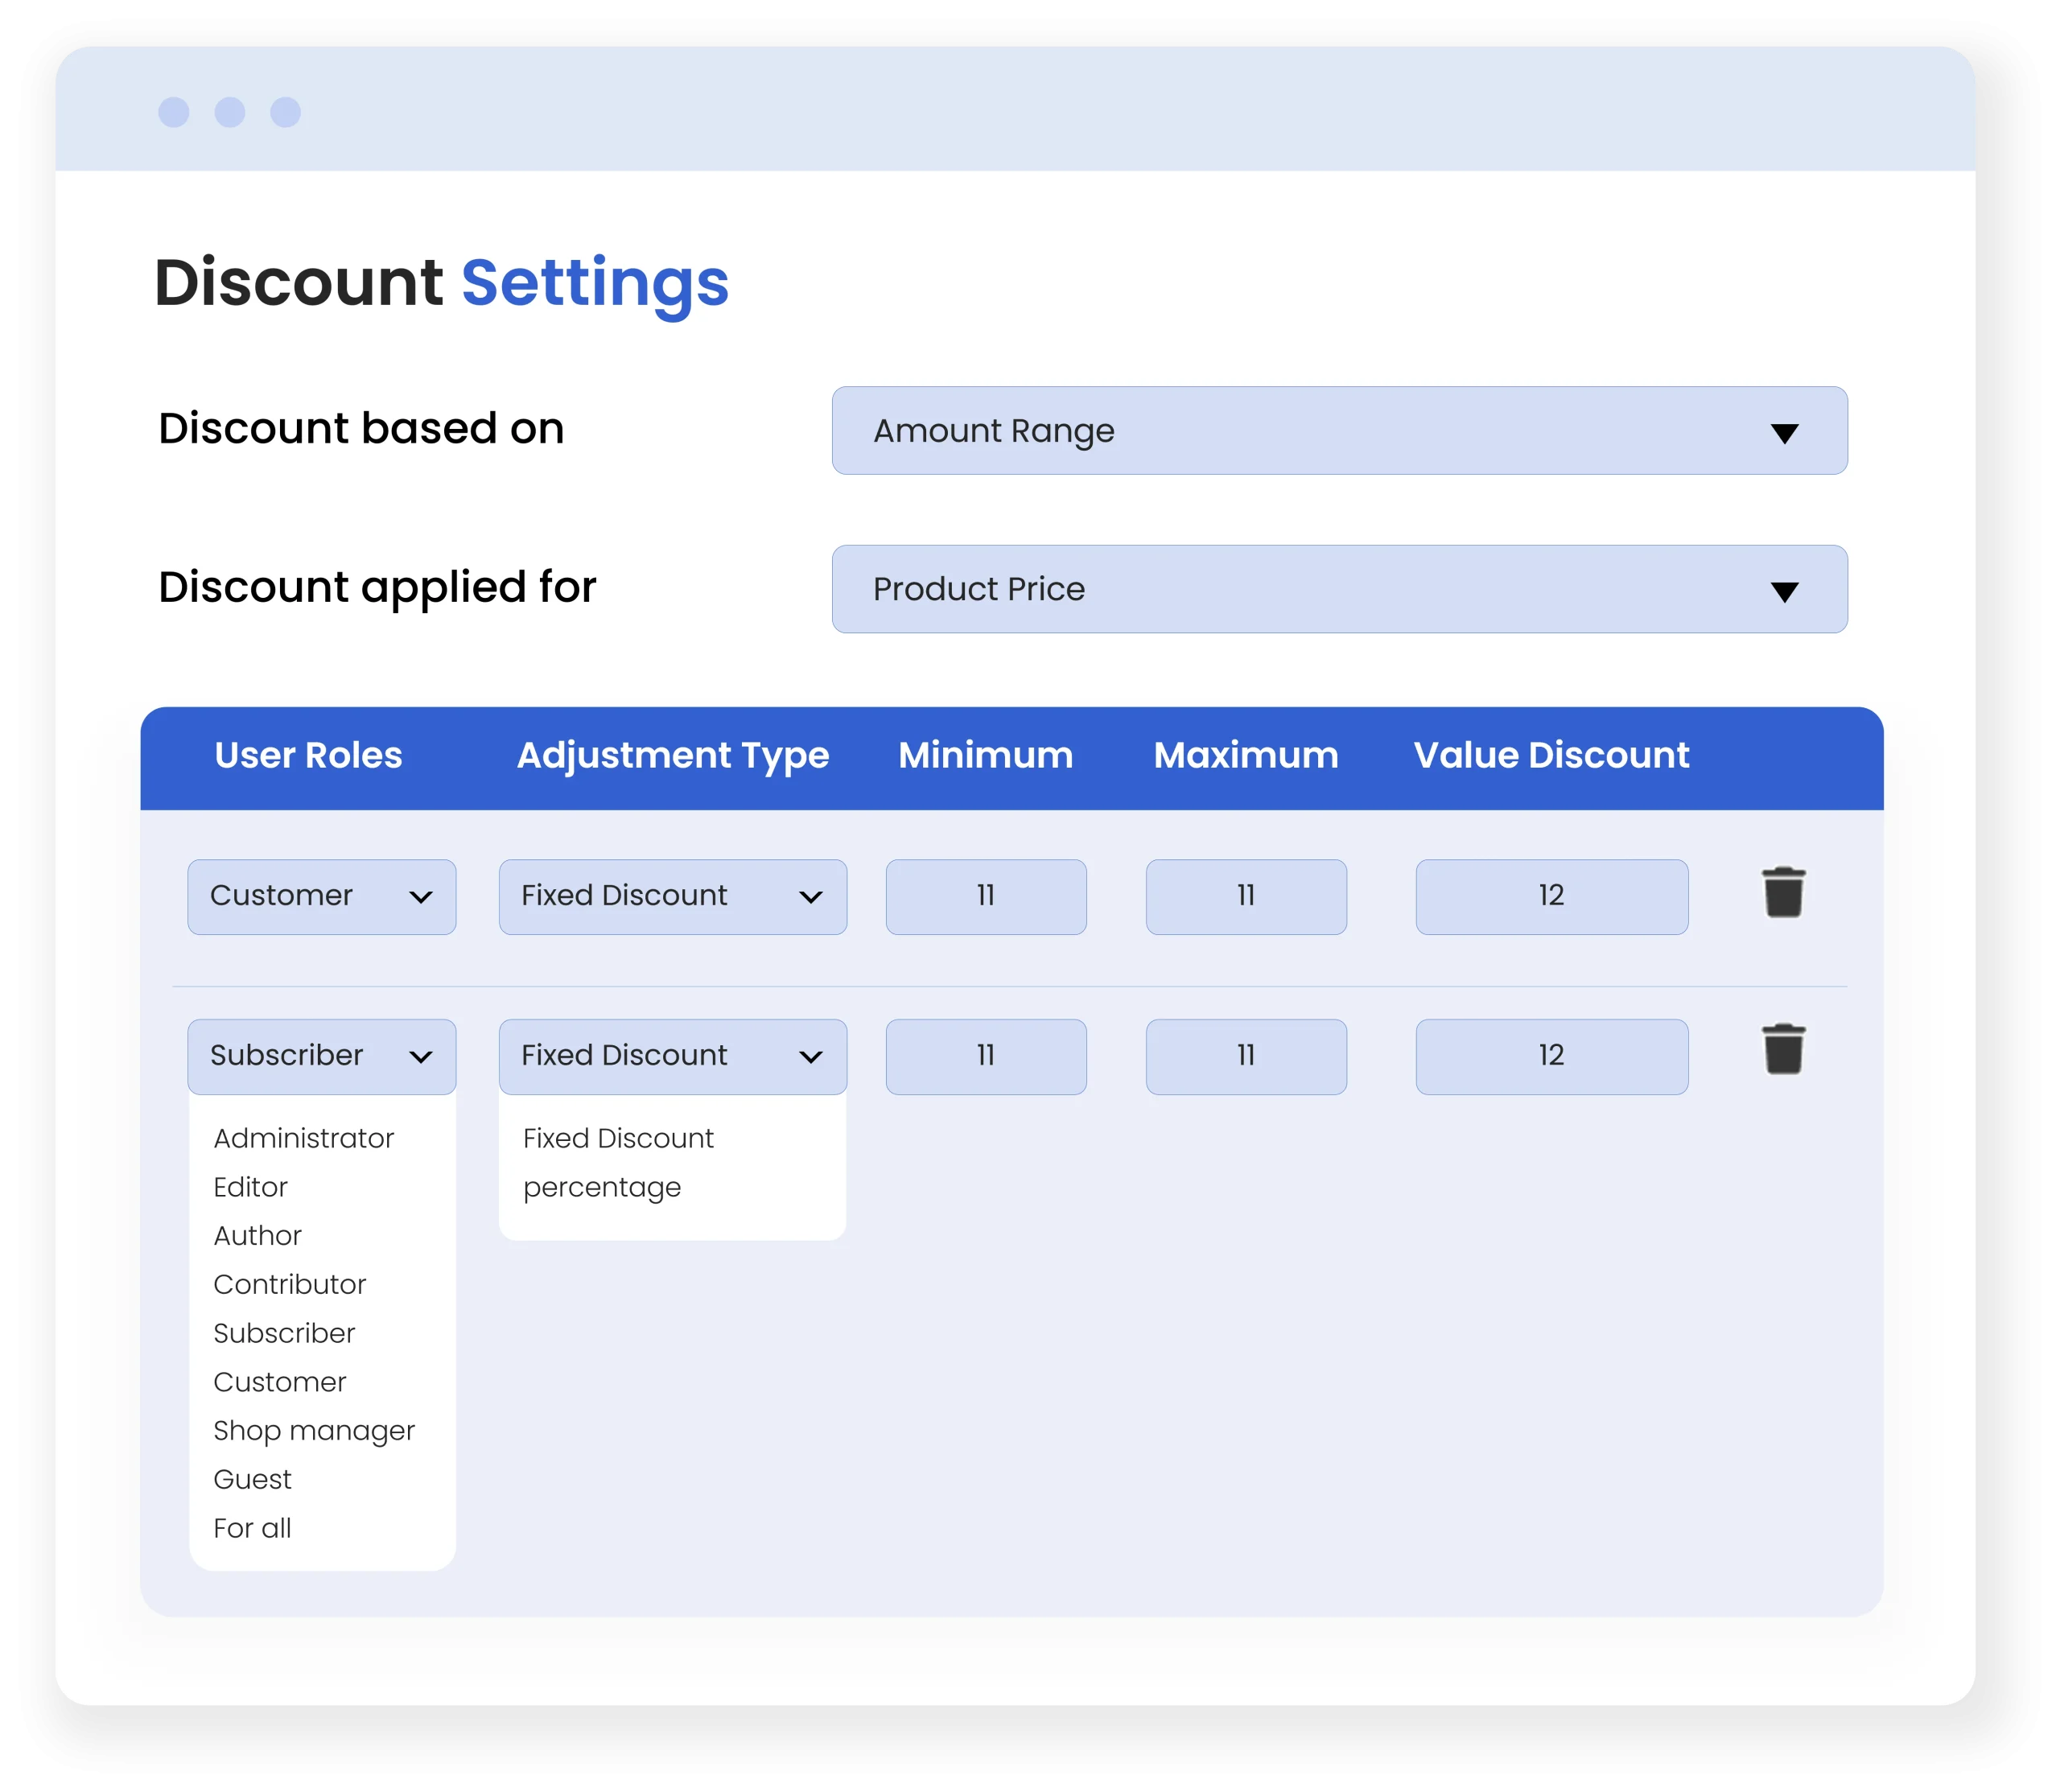Click the Customer row Value Discount field
This screenshot has width=2060, height=1792.
point(1550,897)
